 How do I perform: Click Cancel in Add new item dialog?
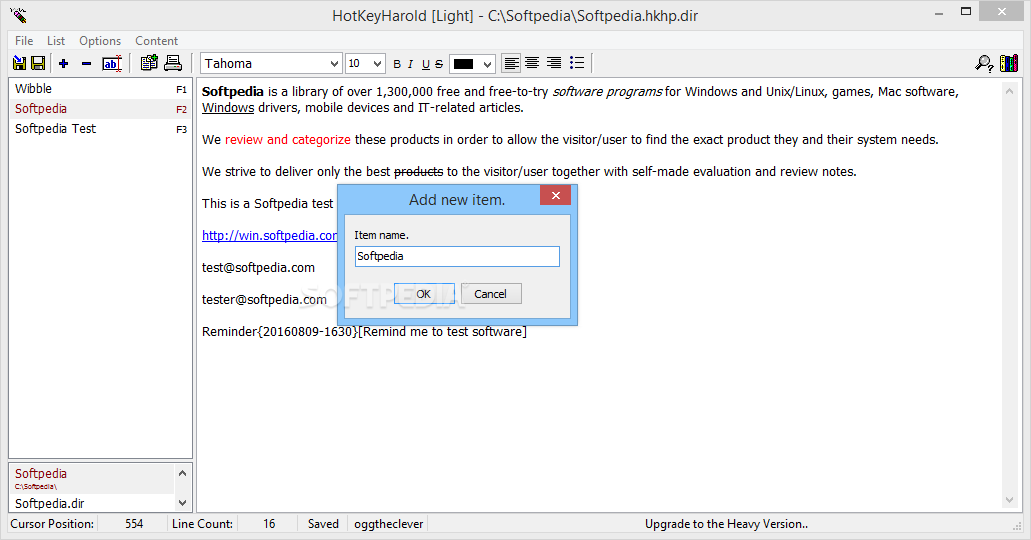click(491, 294)
